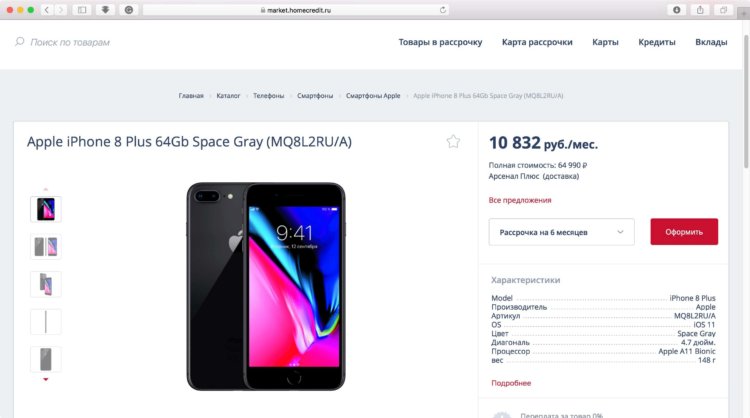Click the Смартфоны Apple breadcrumb
This screenshot has height=418, width=750.
(x=373, y=96)
